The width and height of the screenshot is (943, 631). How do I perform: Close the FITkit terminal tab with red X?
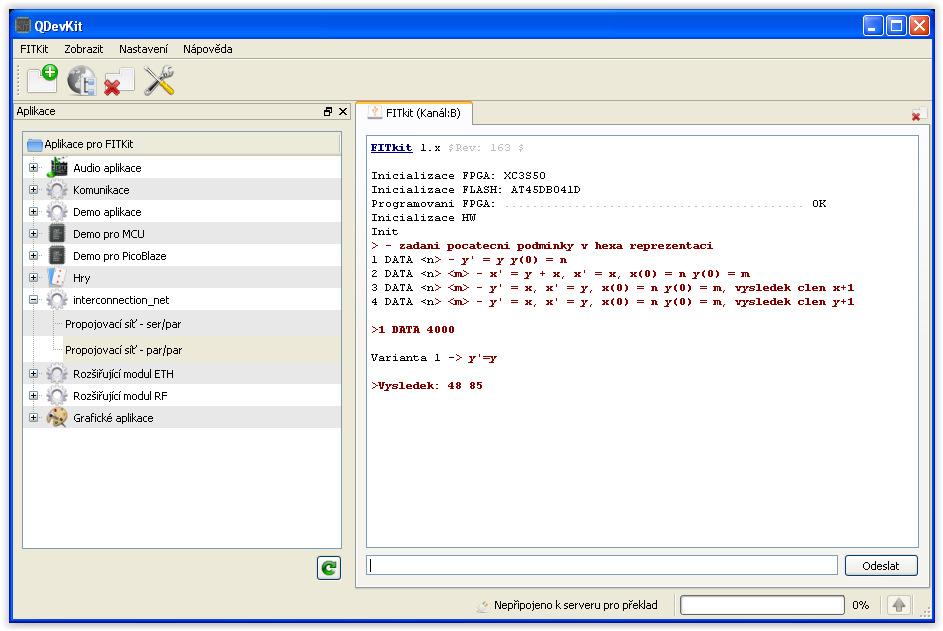(916, 116)
